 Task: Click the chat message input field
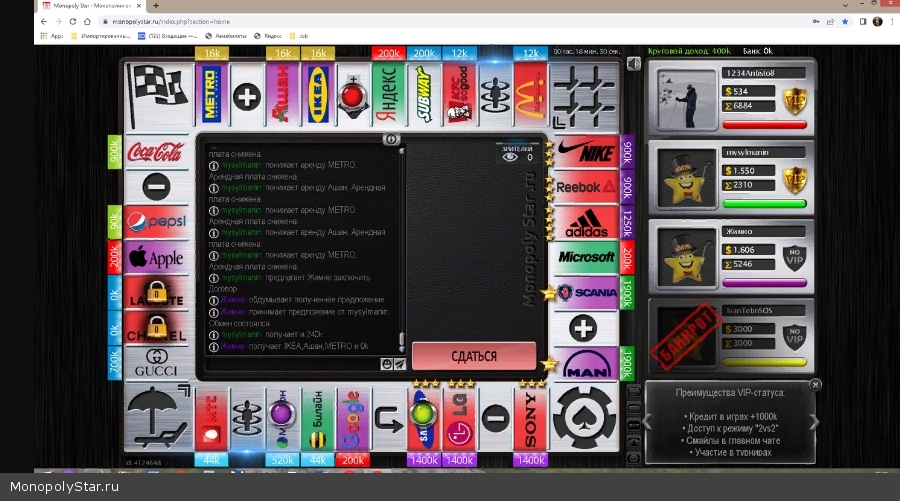pos(293,364)
